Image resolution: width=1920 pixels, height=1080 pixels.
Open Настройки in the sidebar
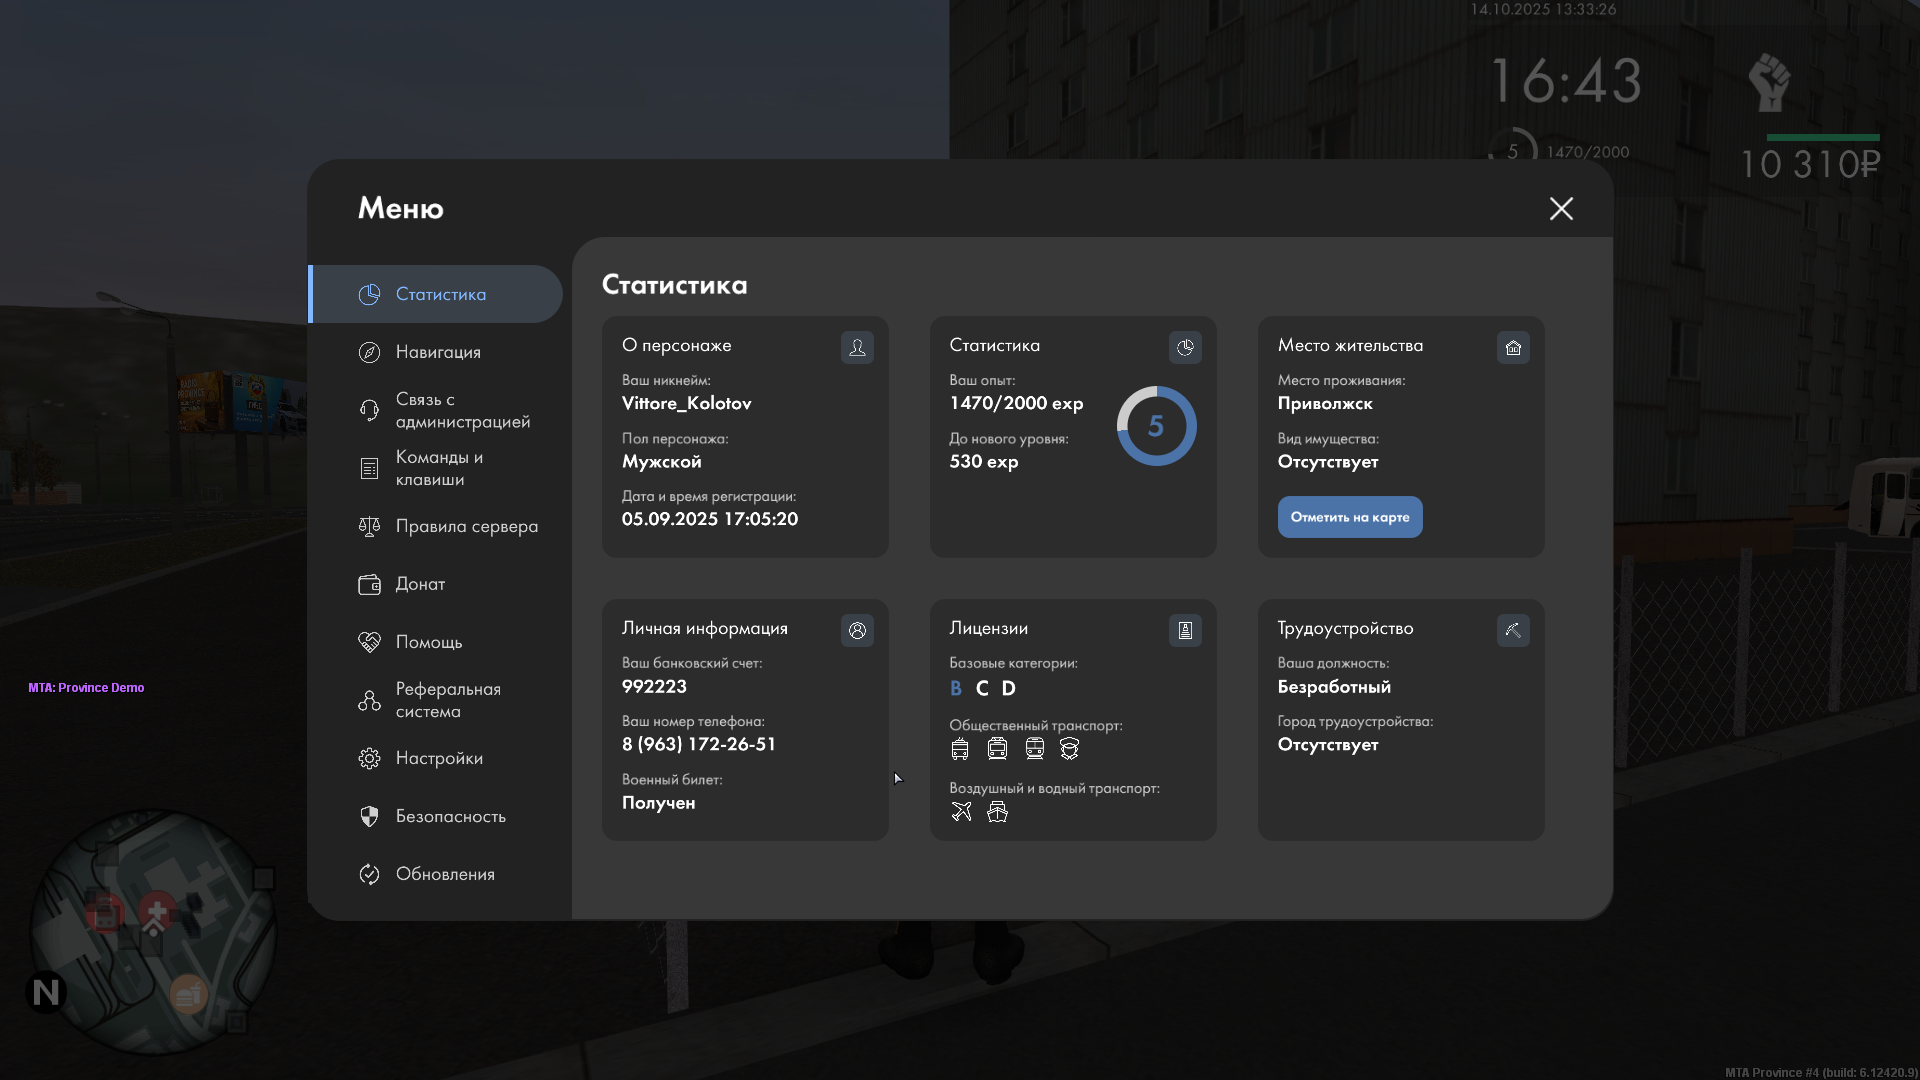(438, 758)
